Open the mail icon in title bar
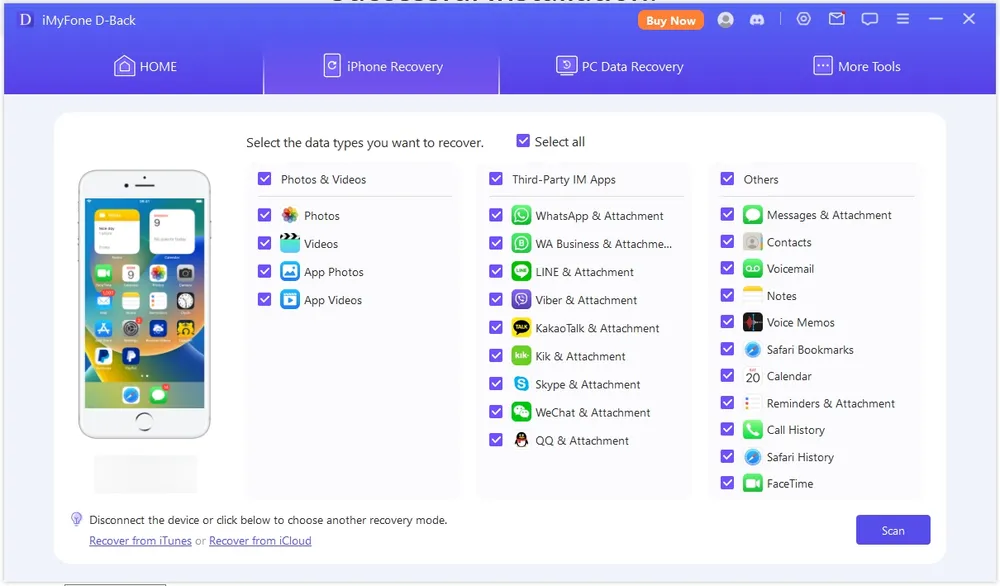The image size is (1000, 586). pos(837,18)
